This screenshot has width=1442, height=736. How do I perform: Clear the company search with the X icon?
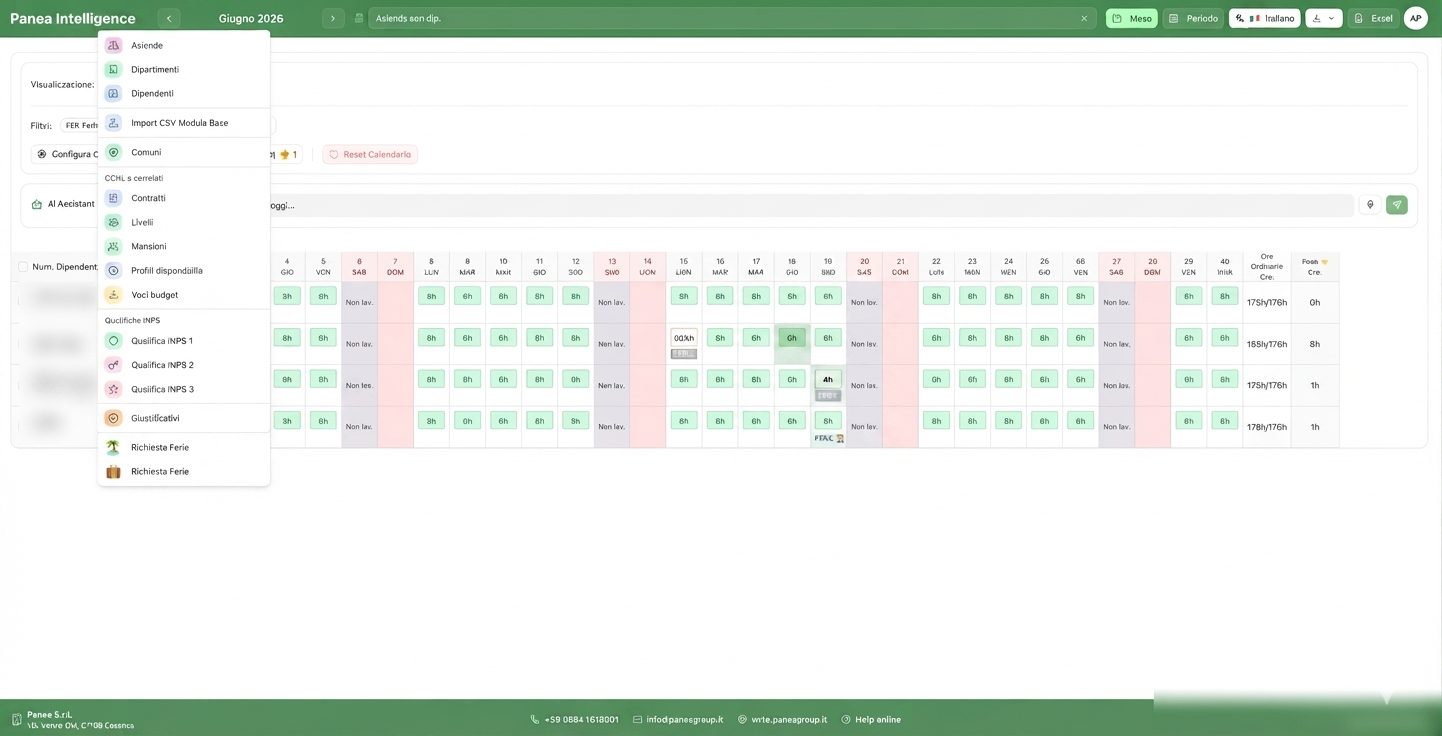(1084, 18)
